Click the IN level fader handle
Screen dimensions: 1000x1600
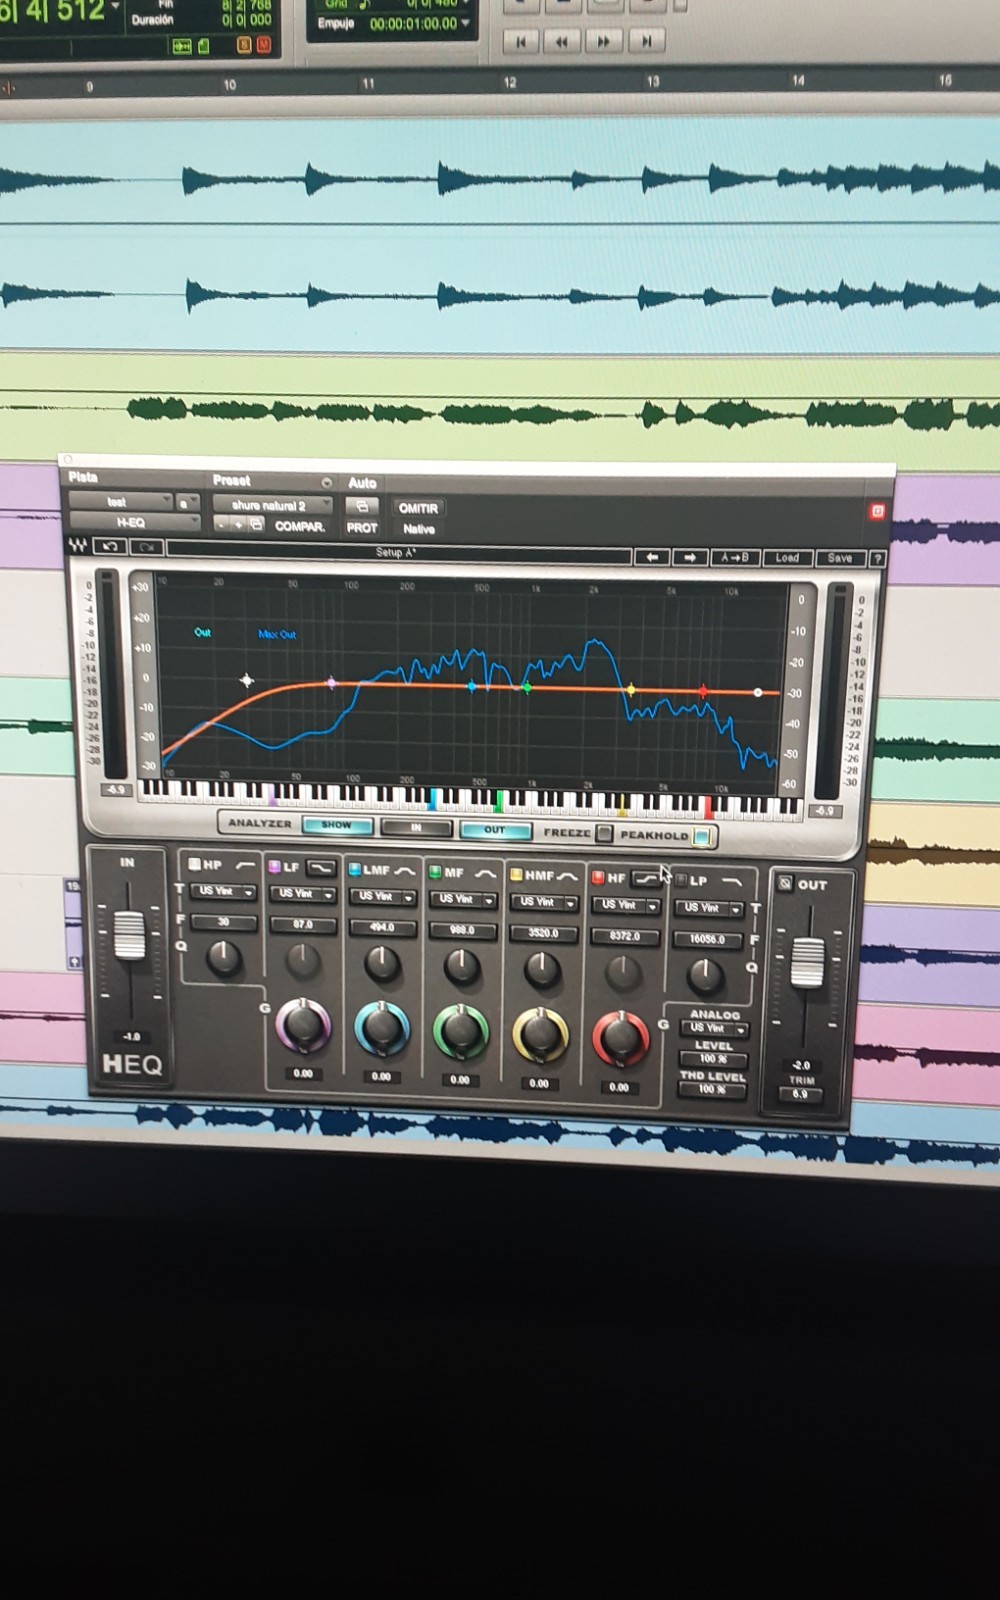pyautogui.click(x=129, y=935)
